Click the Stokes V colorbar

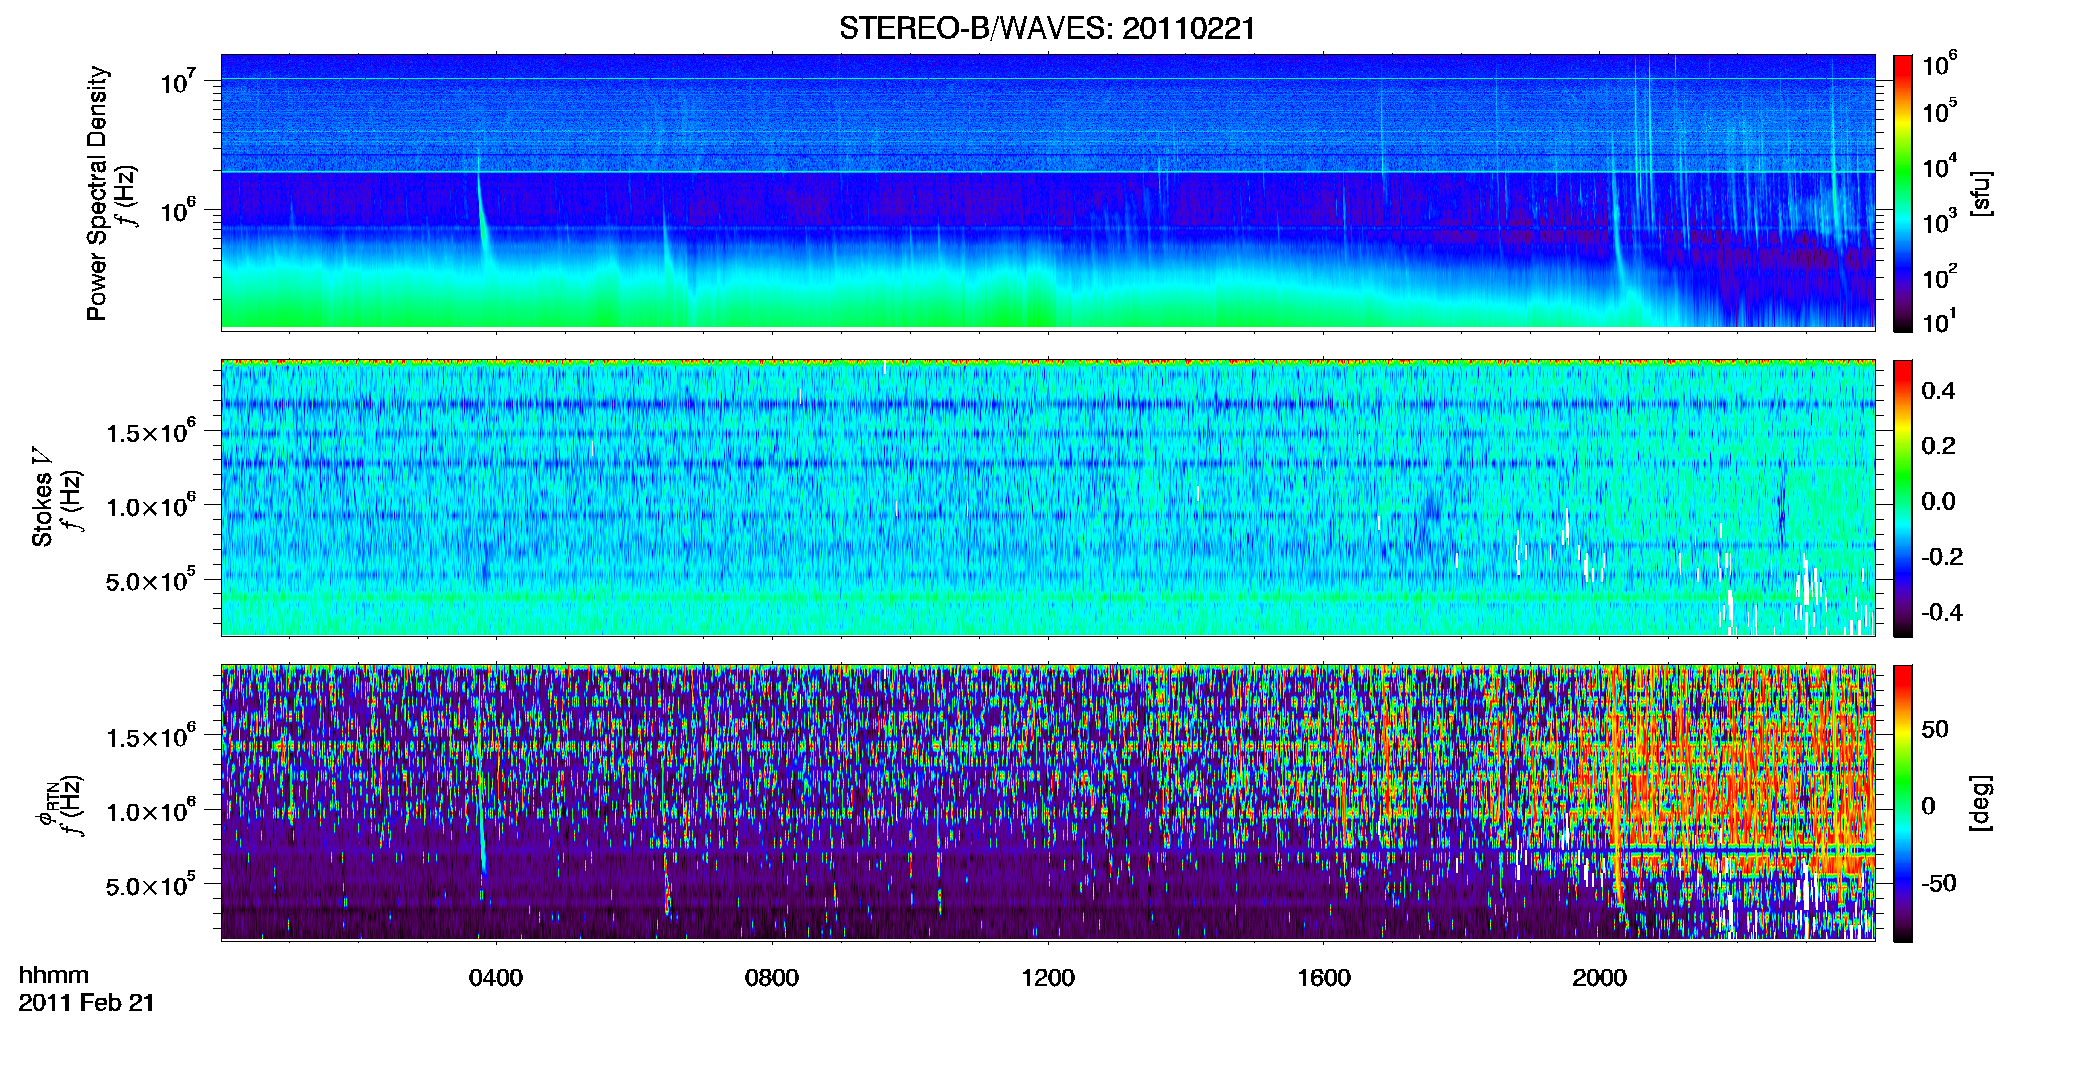1903,498
